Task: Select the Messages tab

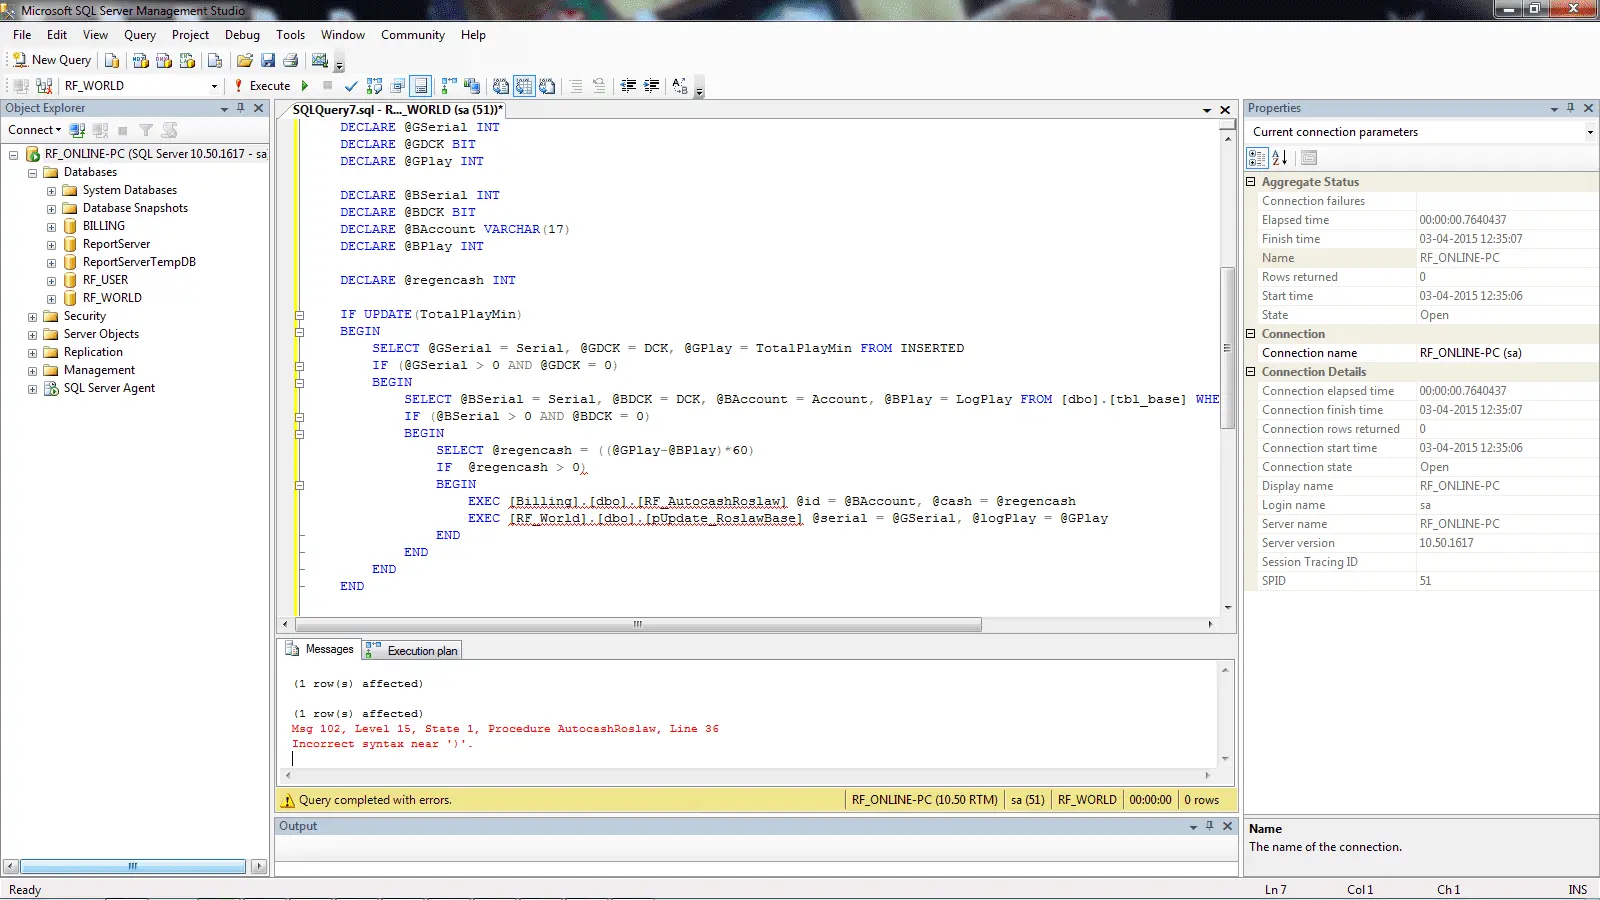Action: point(320,649)
